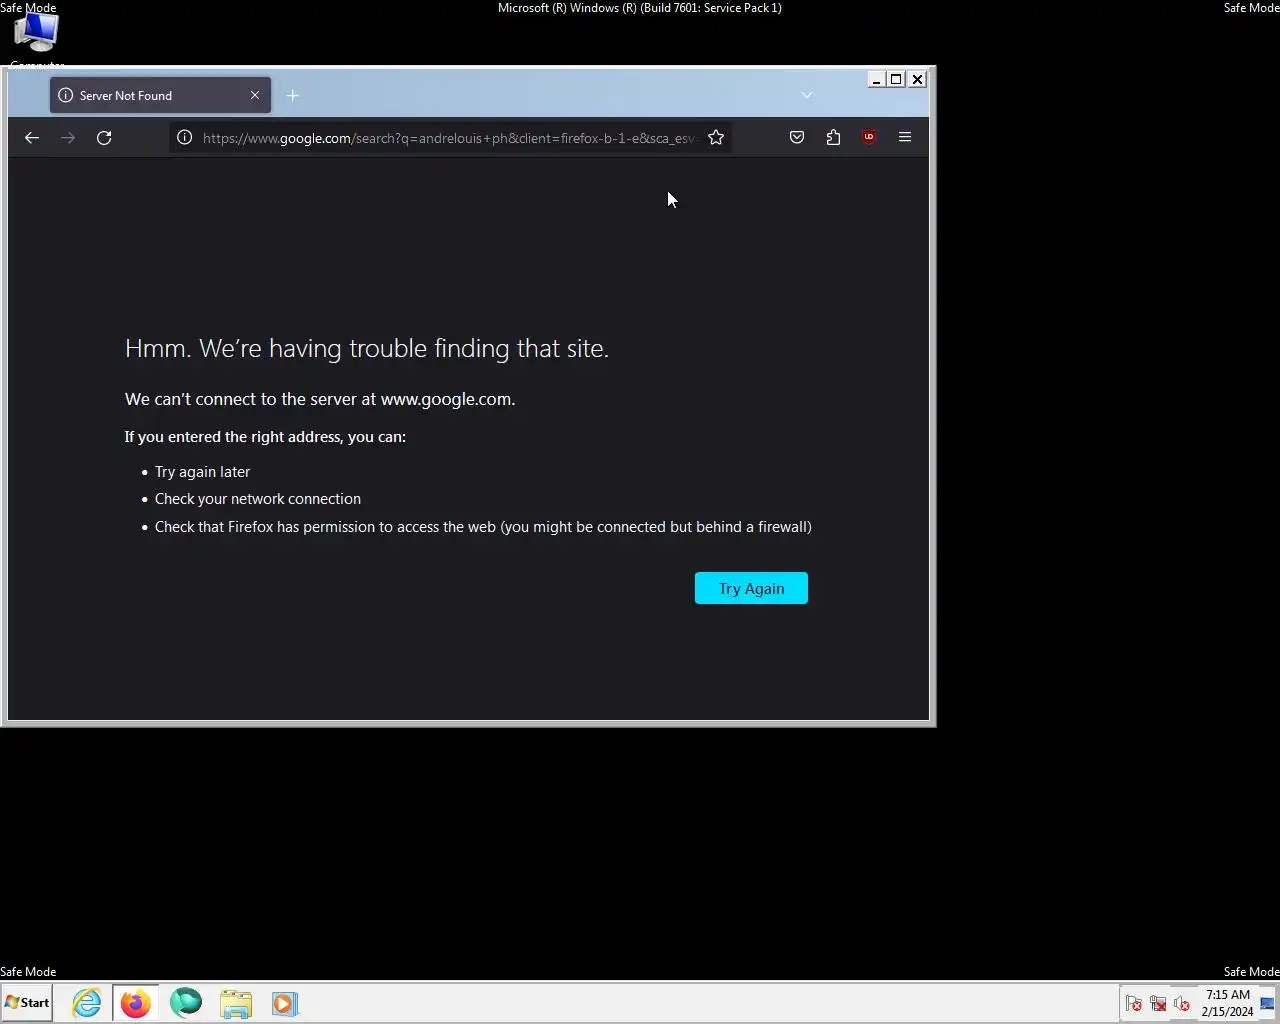The width and height of the screenshot is (1280, 1024).
Task: Bookmark this page with the star icon
Action: pos(716,138)
